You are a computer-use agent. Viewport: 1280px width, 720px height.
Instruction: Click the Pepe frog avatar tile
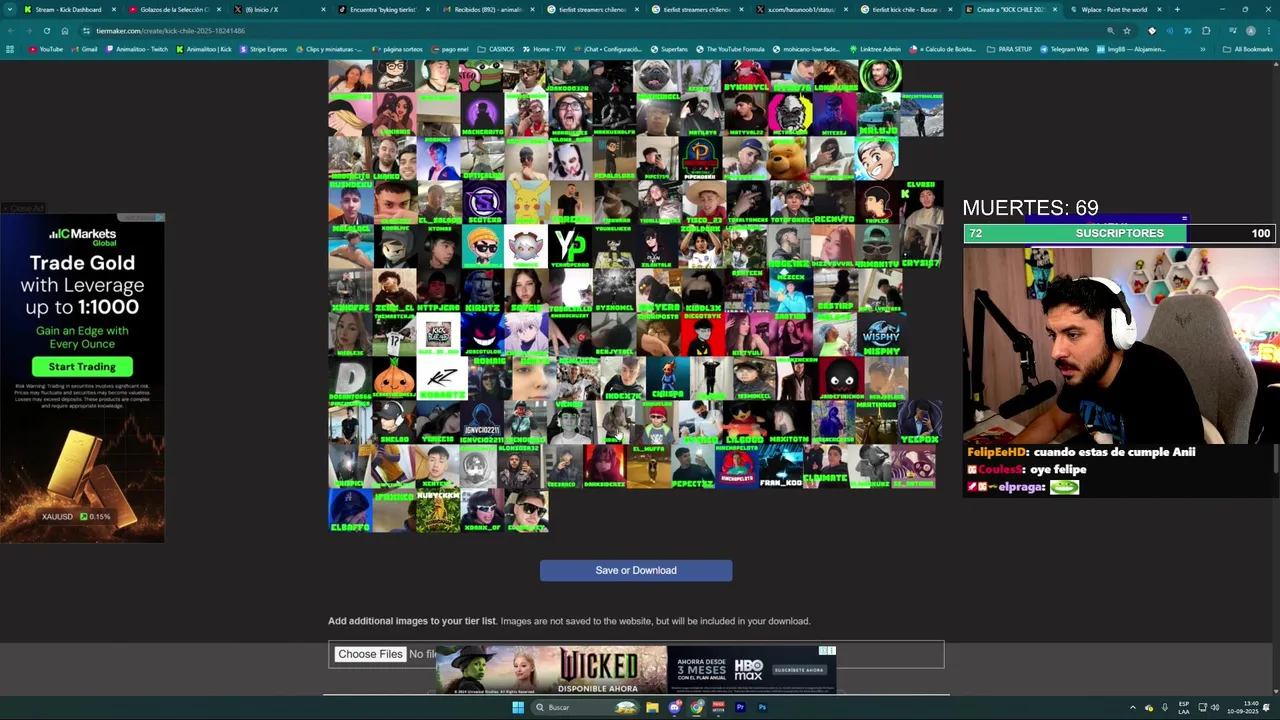tap(482, 75)
